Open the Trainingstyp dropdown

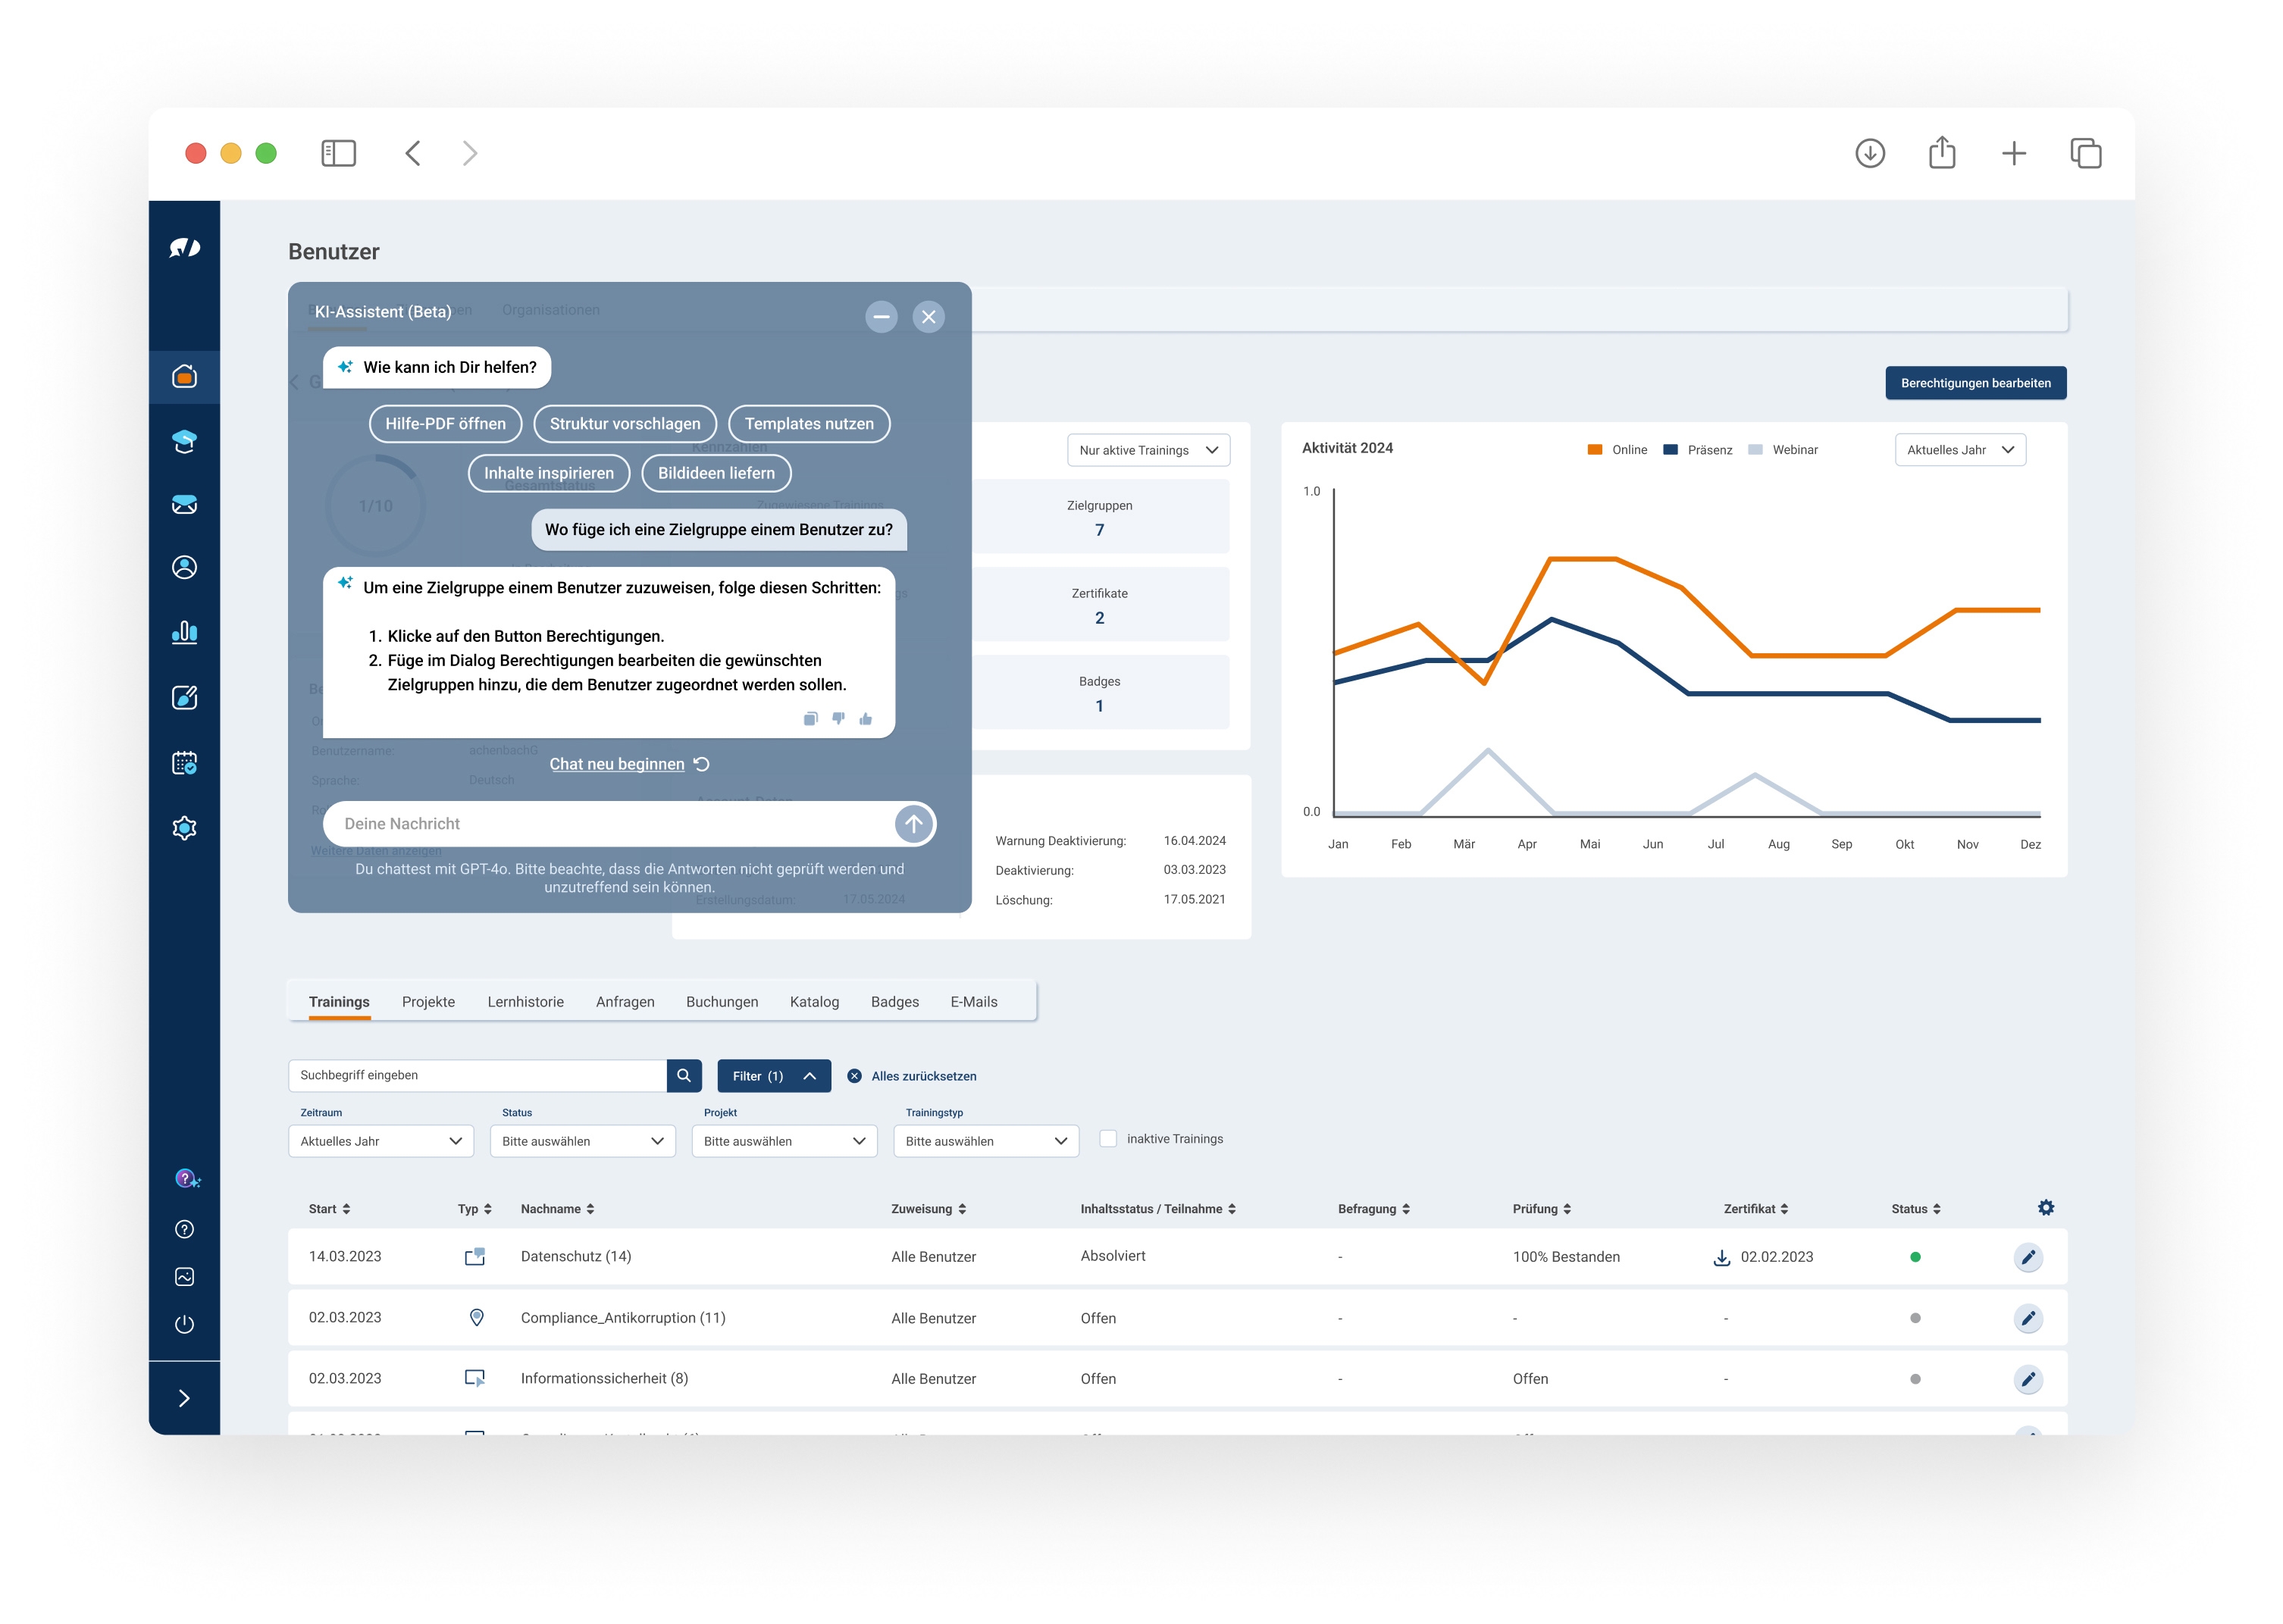985,1141
